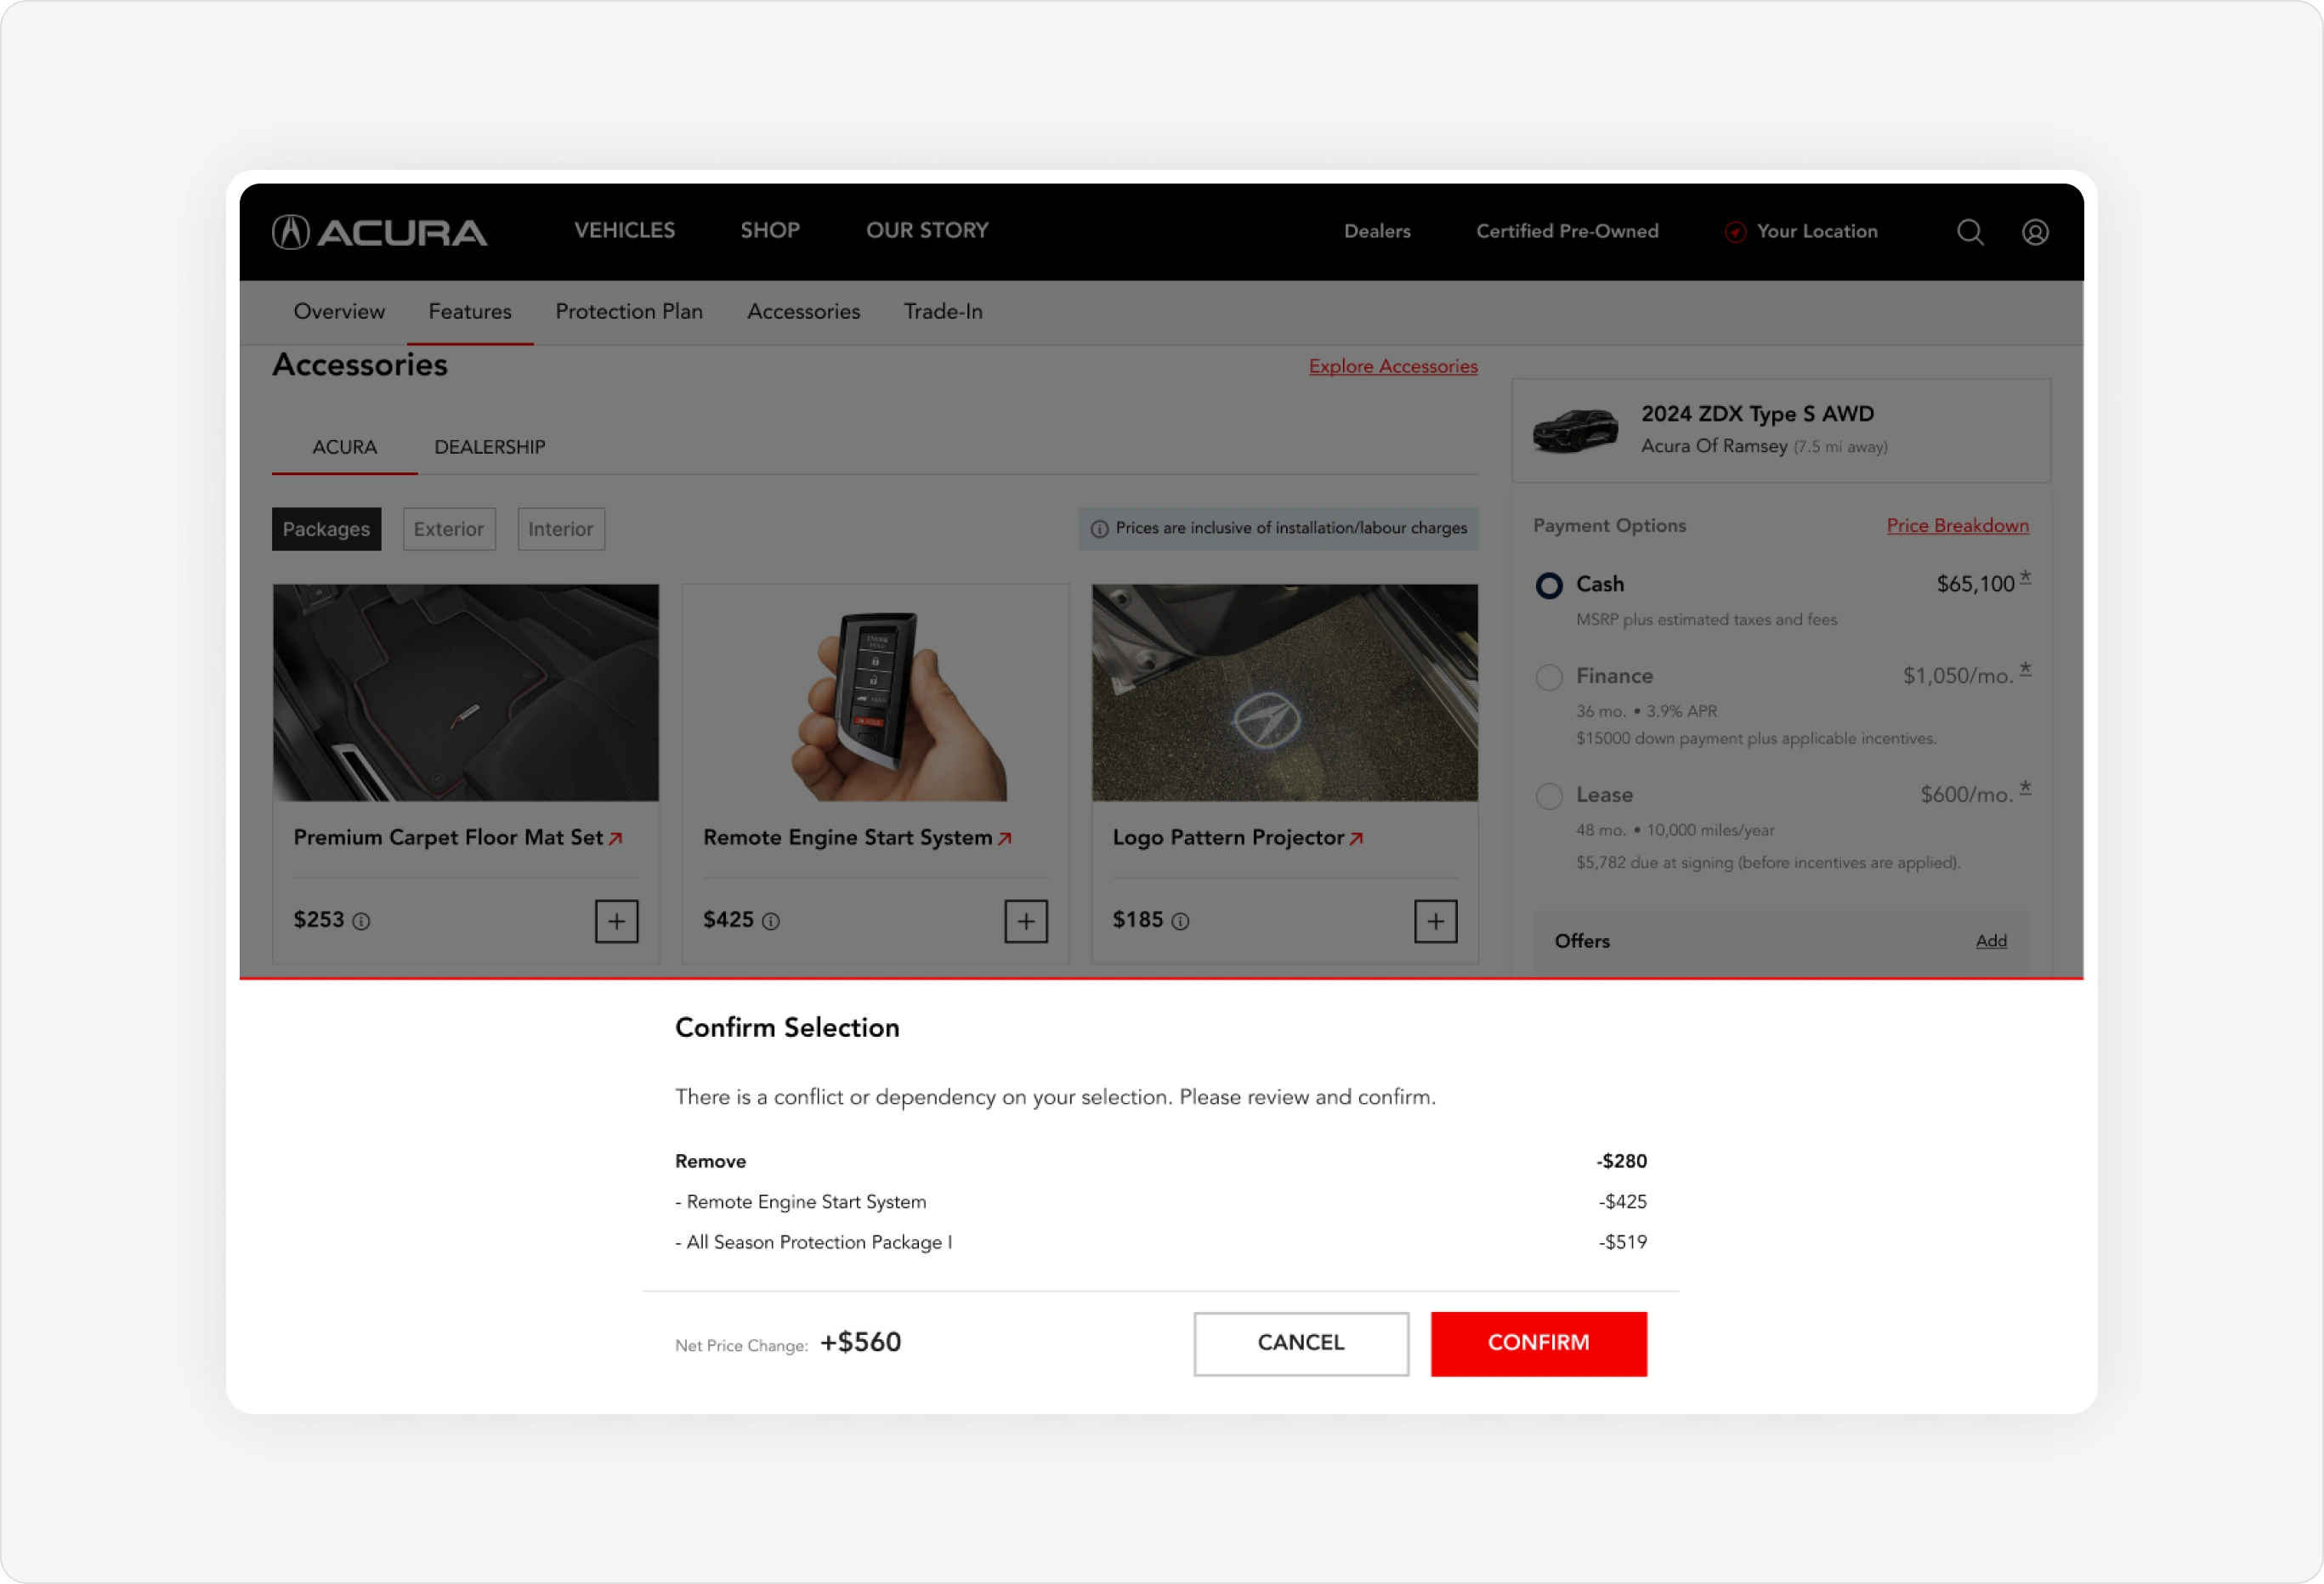2324x1584 pixels.
Task: Click the Logo Pattern Projector image
Action: (x=1285, y=693)
